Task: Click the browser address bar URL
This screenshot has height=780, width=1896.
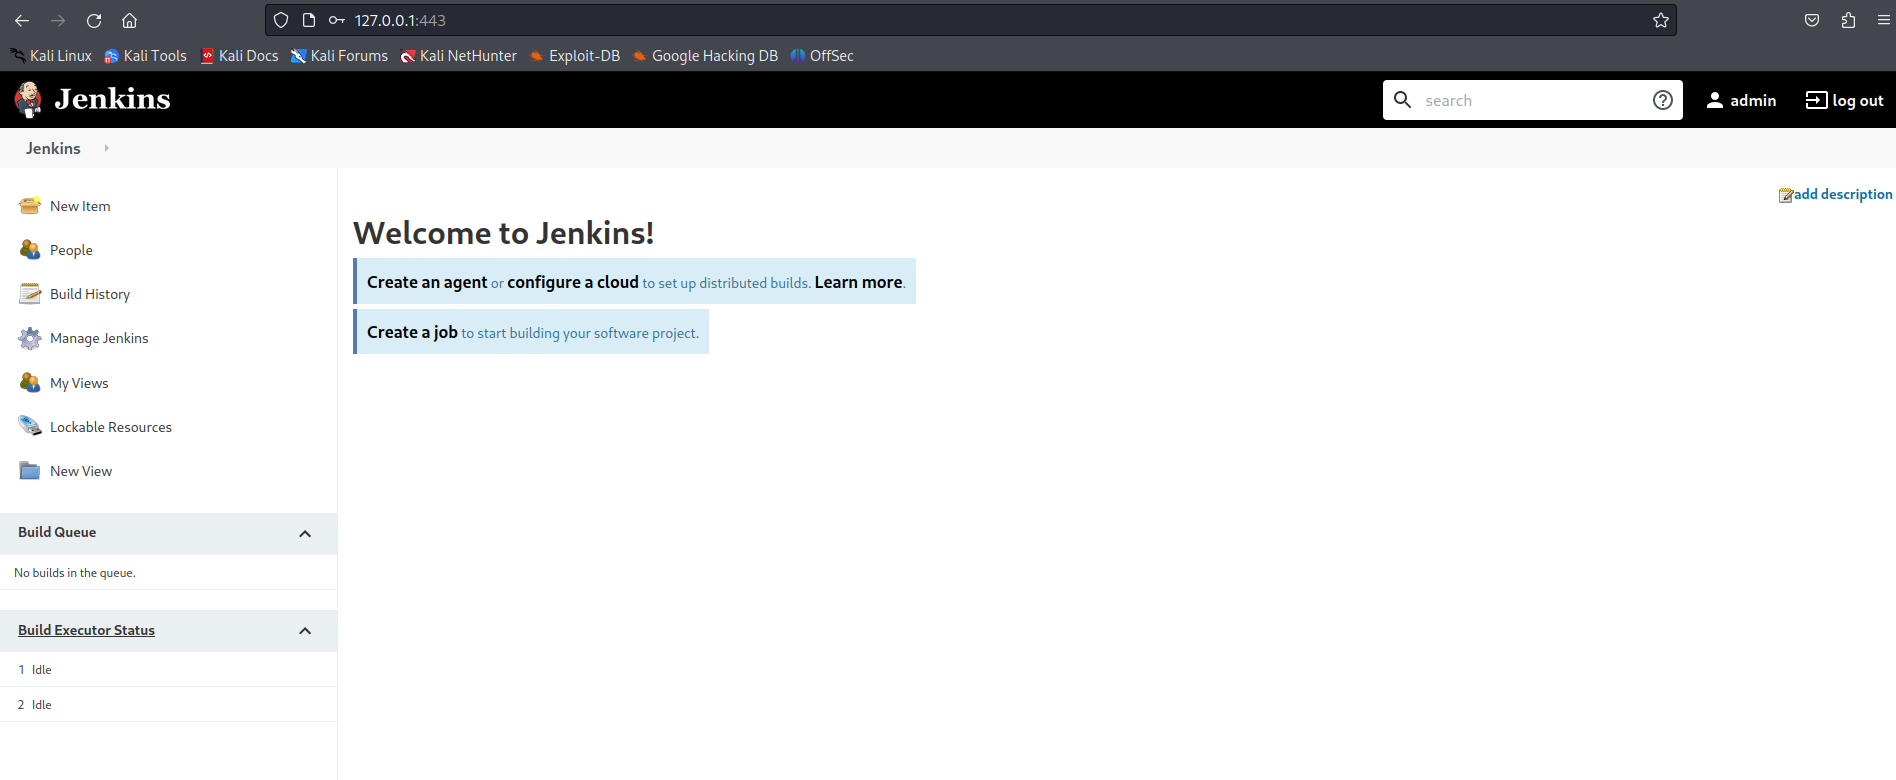Action: (400, 20)
